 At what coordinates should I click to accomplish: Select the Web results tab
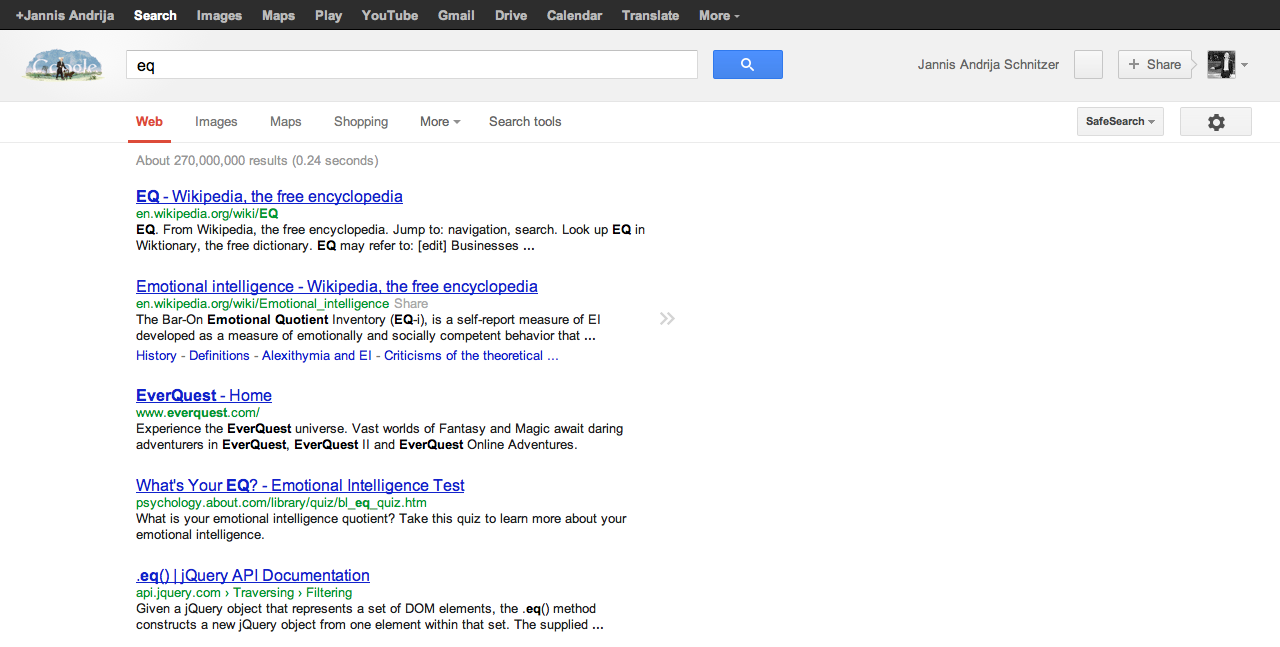tap(149, 122)
